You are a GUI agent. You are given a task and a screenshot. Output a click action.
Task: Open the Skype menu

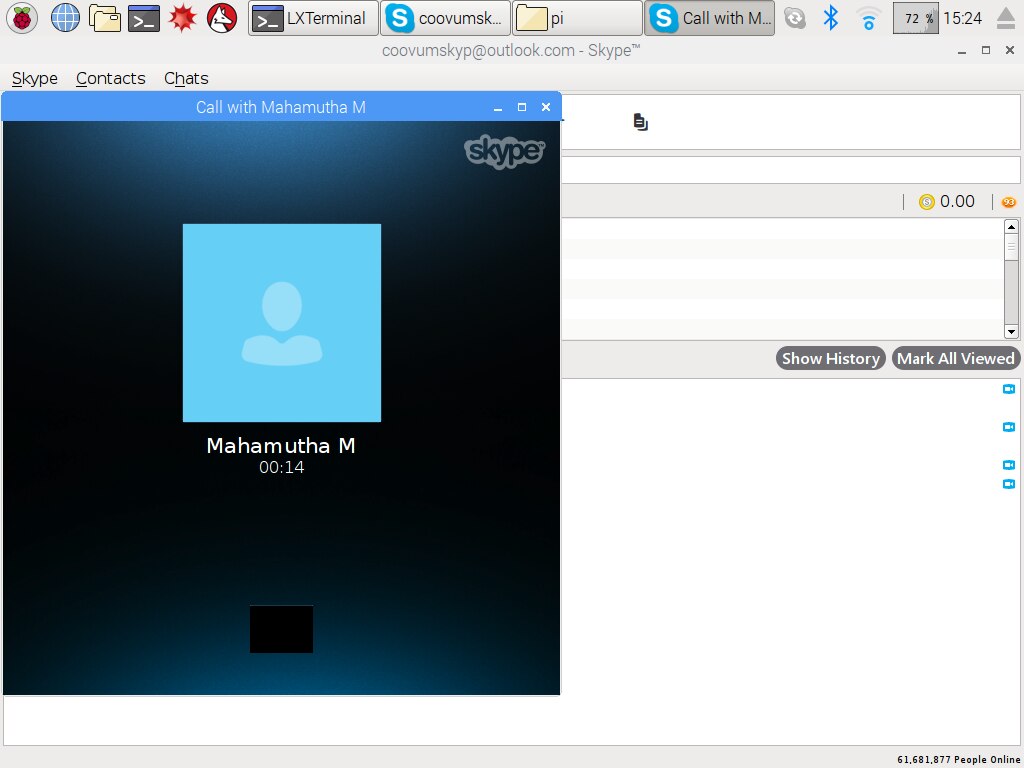(35, 78)
